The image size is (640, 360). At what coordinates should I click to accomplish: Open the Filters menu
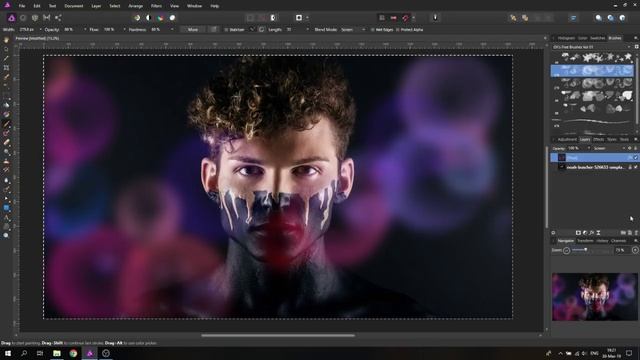click(156, 6)
